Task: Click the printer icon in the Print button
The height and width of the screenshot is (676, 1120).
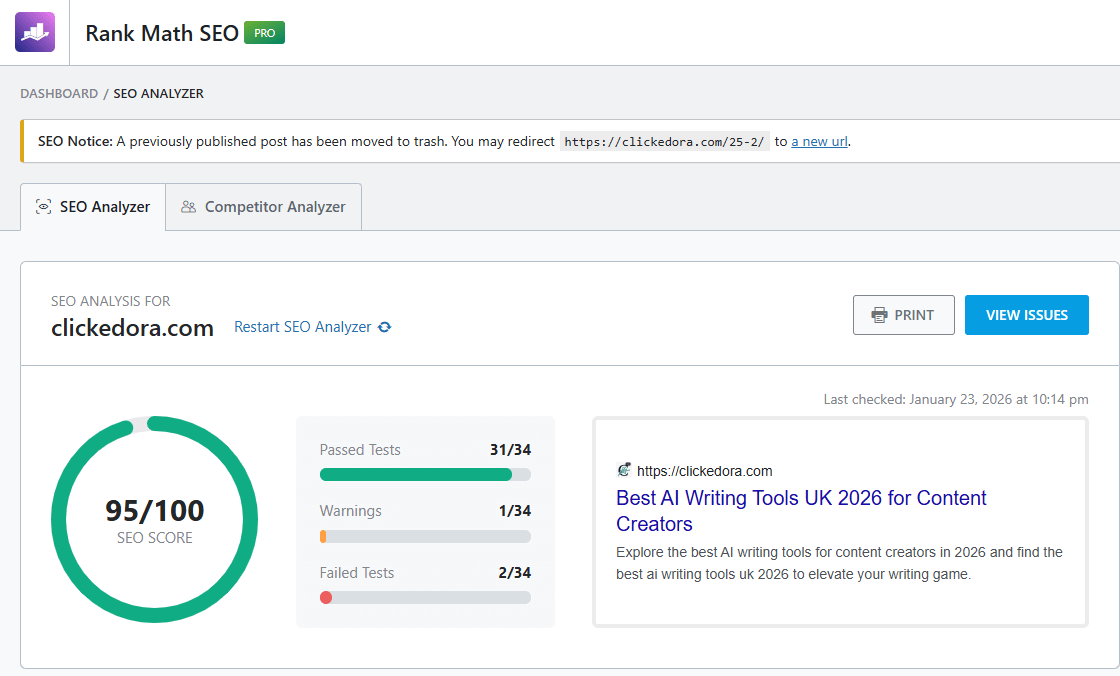Action: coord(879,315)
